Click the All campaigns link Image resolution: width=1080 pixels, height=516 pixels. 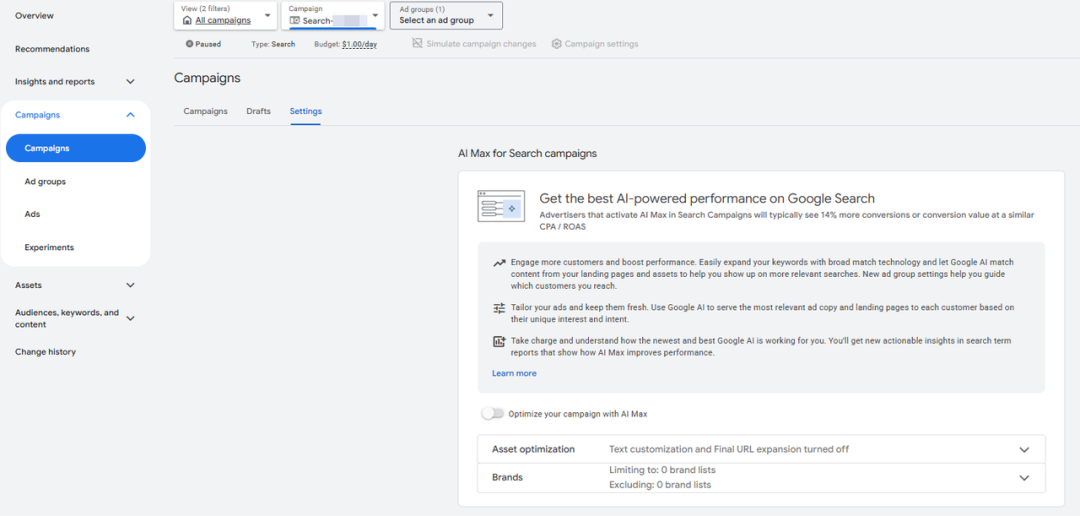(223, 21)
